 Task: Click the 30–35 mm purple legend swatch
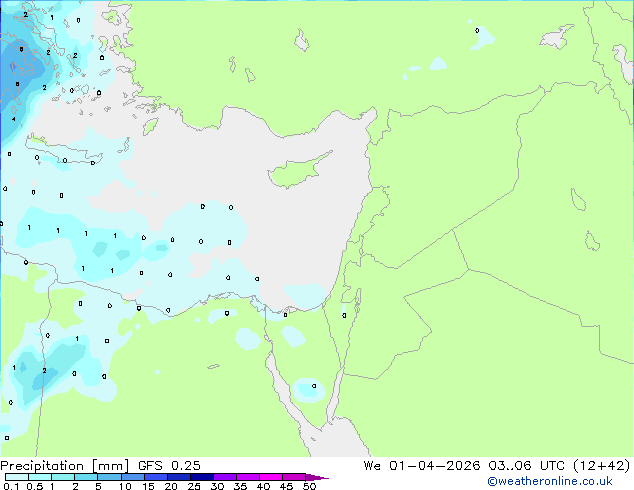coord(225,477)
